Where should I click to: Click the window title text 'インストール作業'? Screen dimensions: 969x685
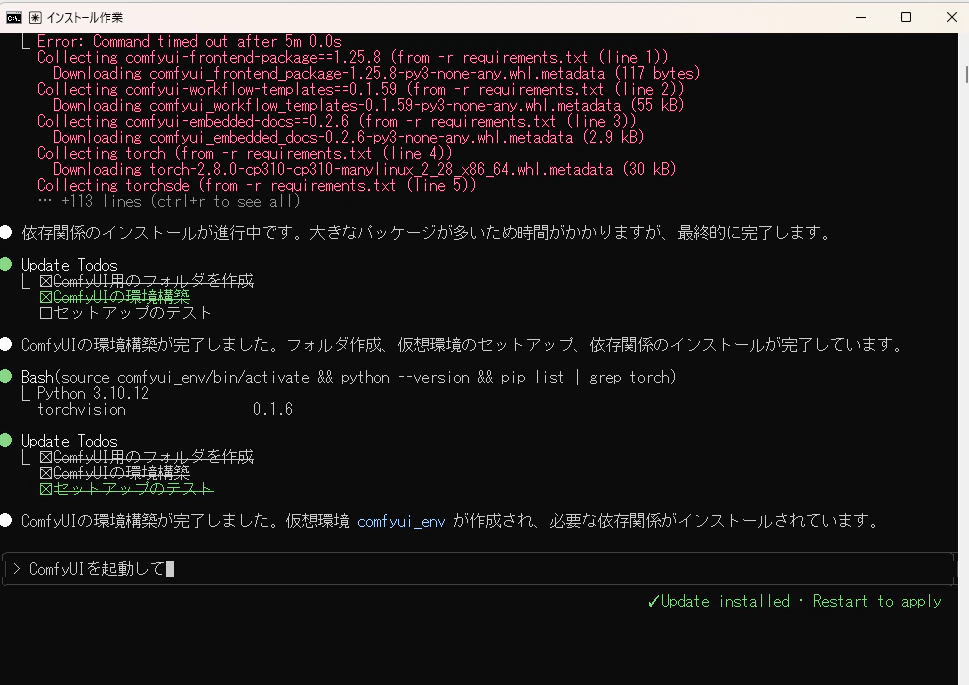pyautogui.click(x=85, y=18)
